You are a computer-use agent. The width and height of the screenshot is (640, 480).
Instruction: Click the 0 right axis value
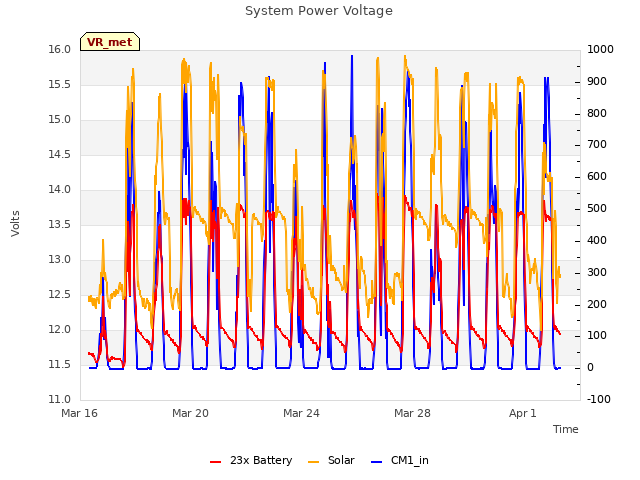coord(591,368)
